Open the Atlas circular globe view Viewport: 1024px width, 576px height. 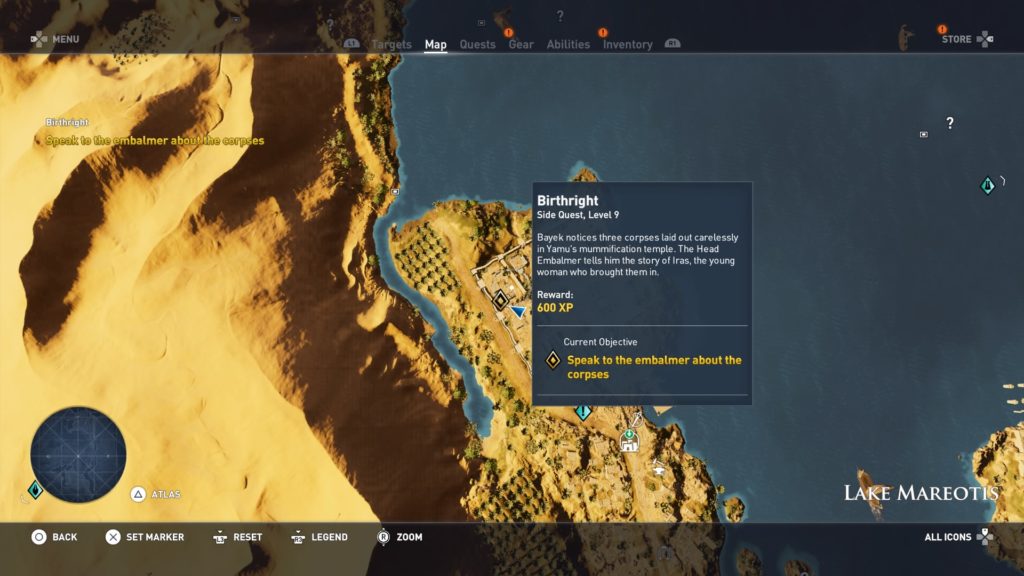[78, 455]
